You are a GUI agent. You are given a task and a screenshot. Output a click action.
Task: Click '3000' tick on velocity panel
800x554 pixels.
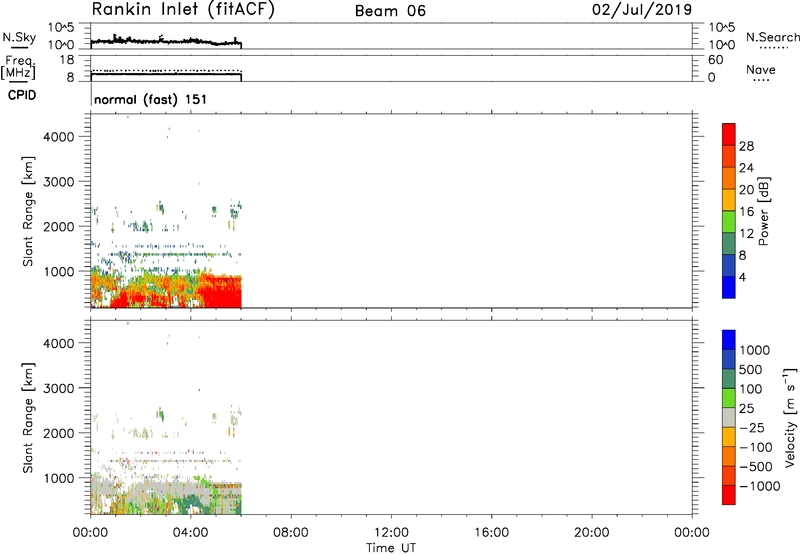click(59, 388)
